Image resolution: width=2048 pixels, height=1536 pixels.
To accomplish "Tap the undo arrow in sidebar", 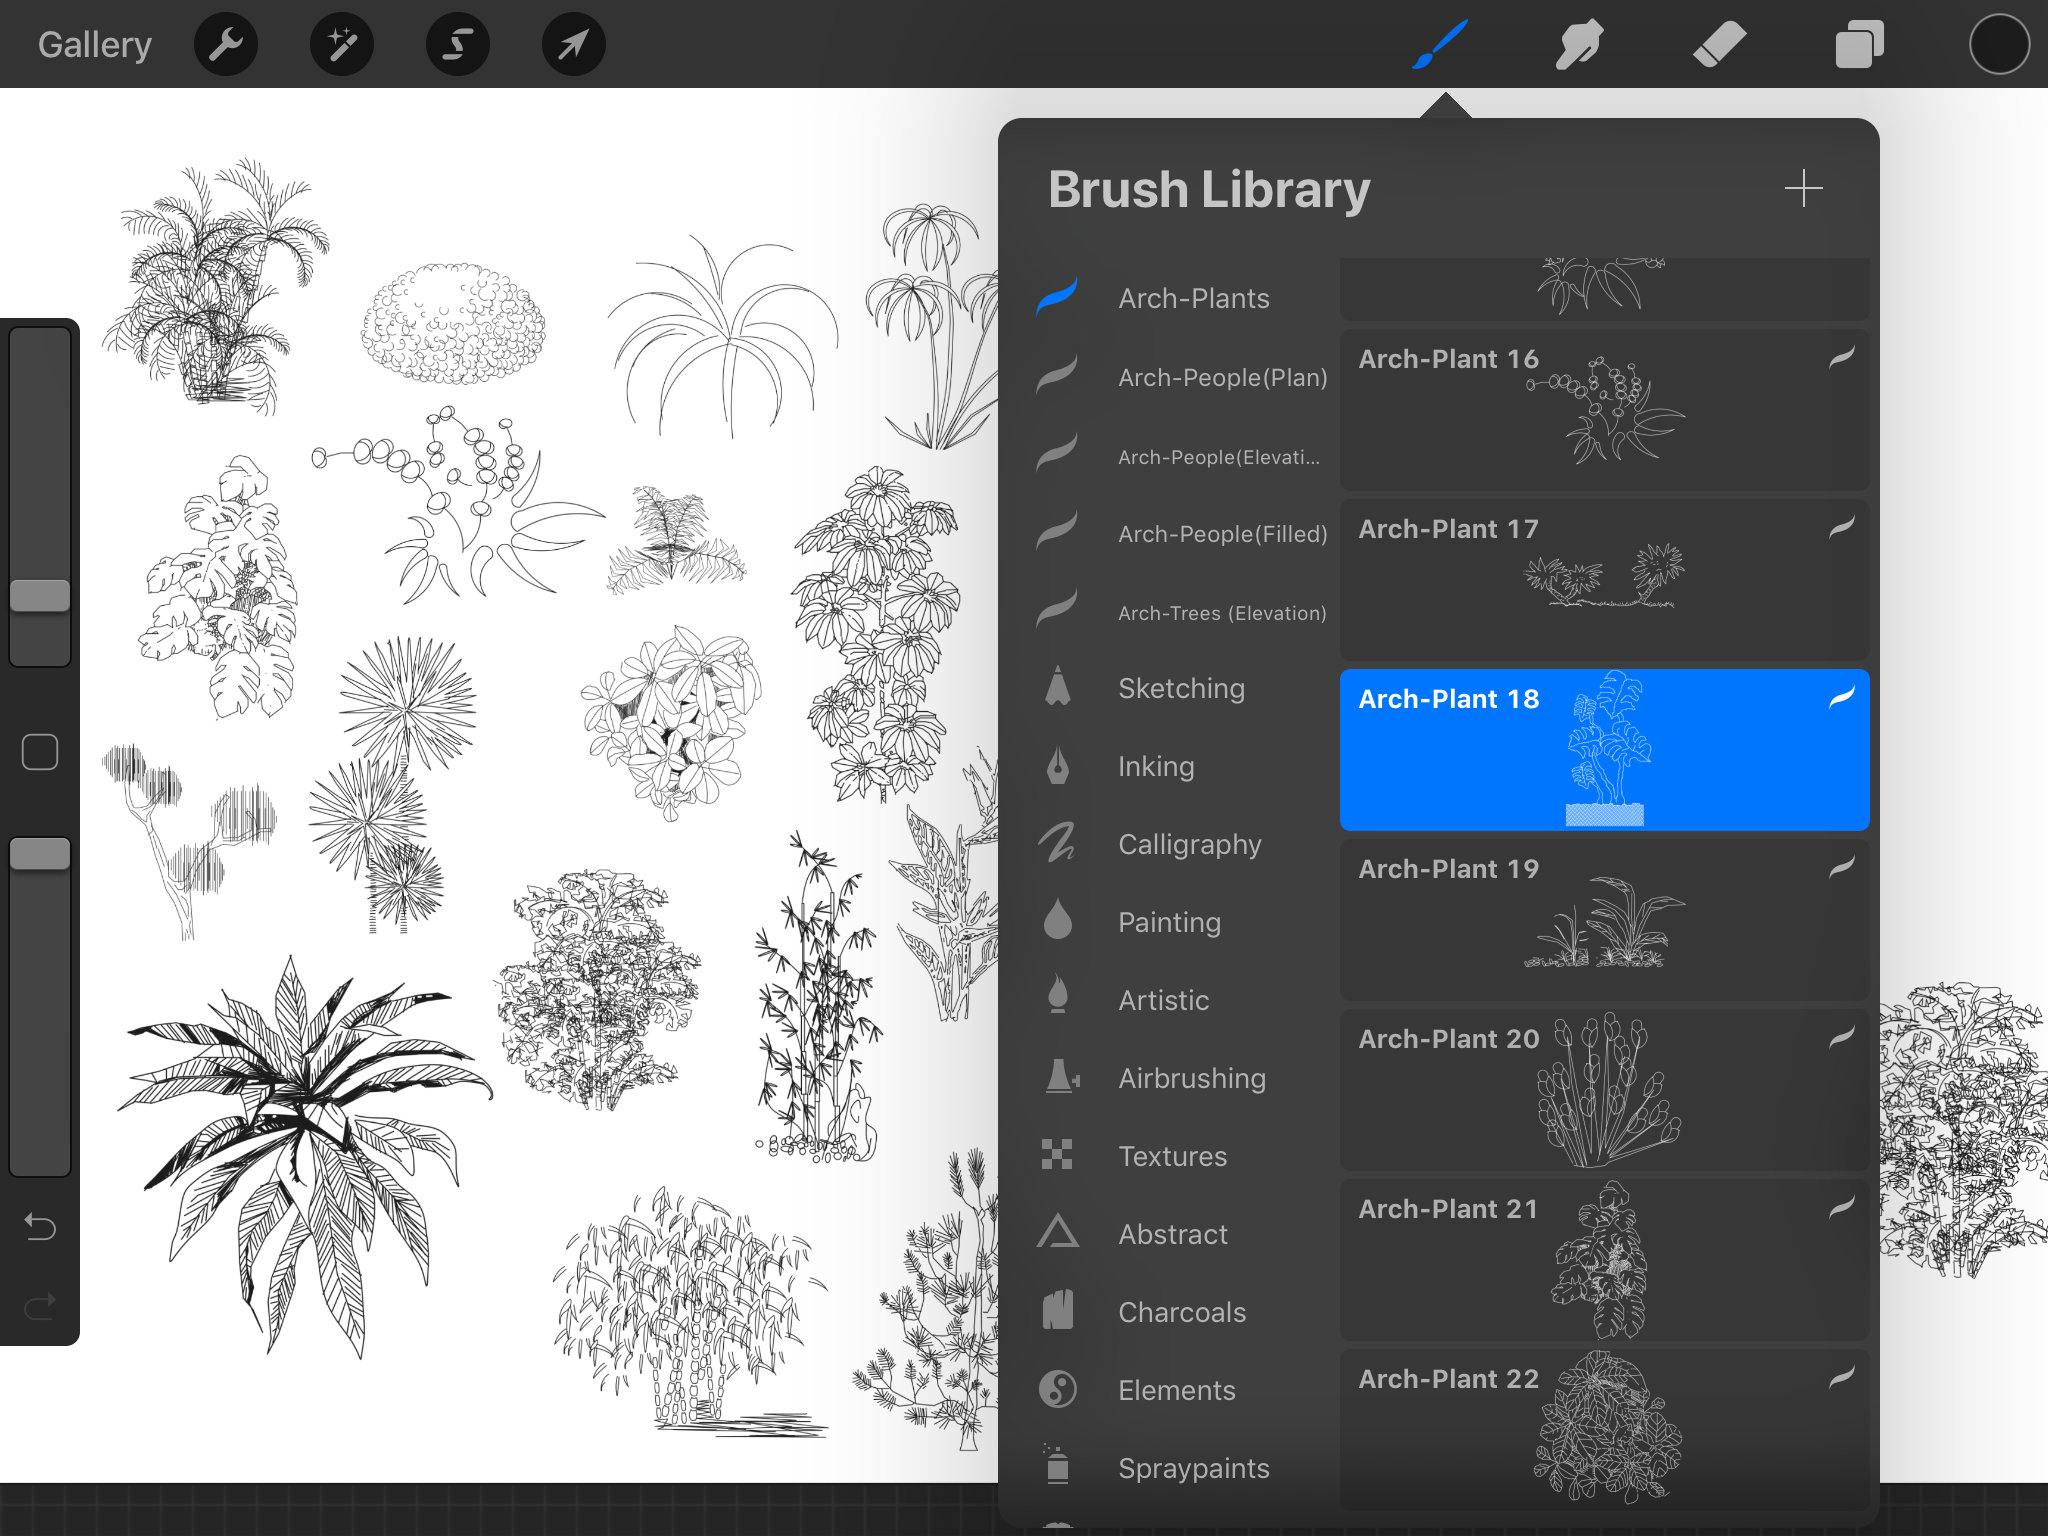I will tap(40, 1226).
